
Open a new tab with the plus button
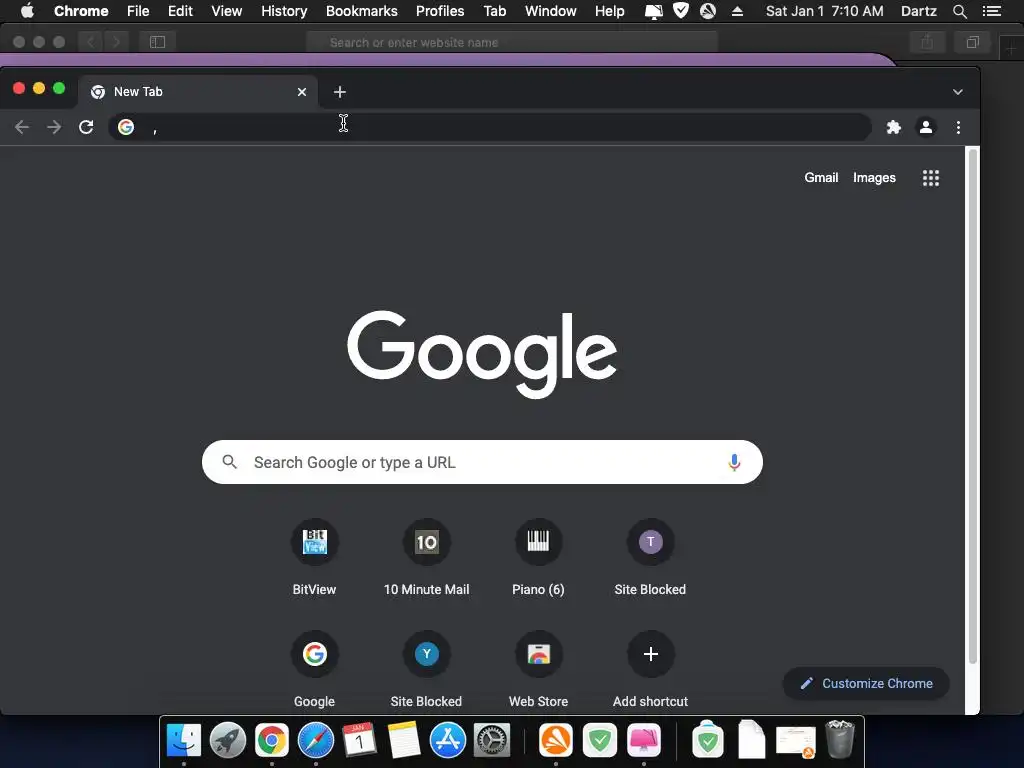tap(340, 92)
